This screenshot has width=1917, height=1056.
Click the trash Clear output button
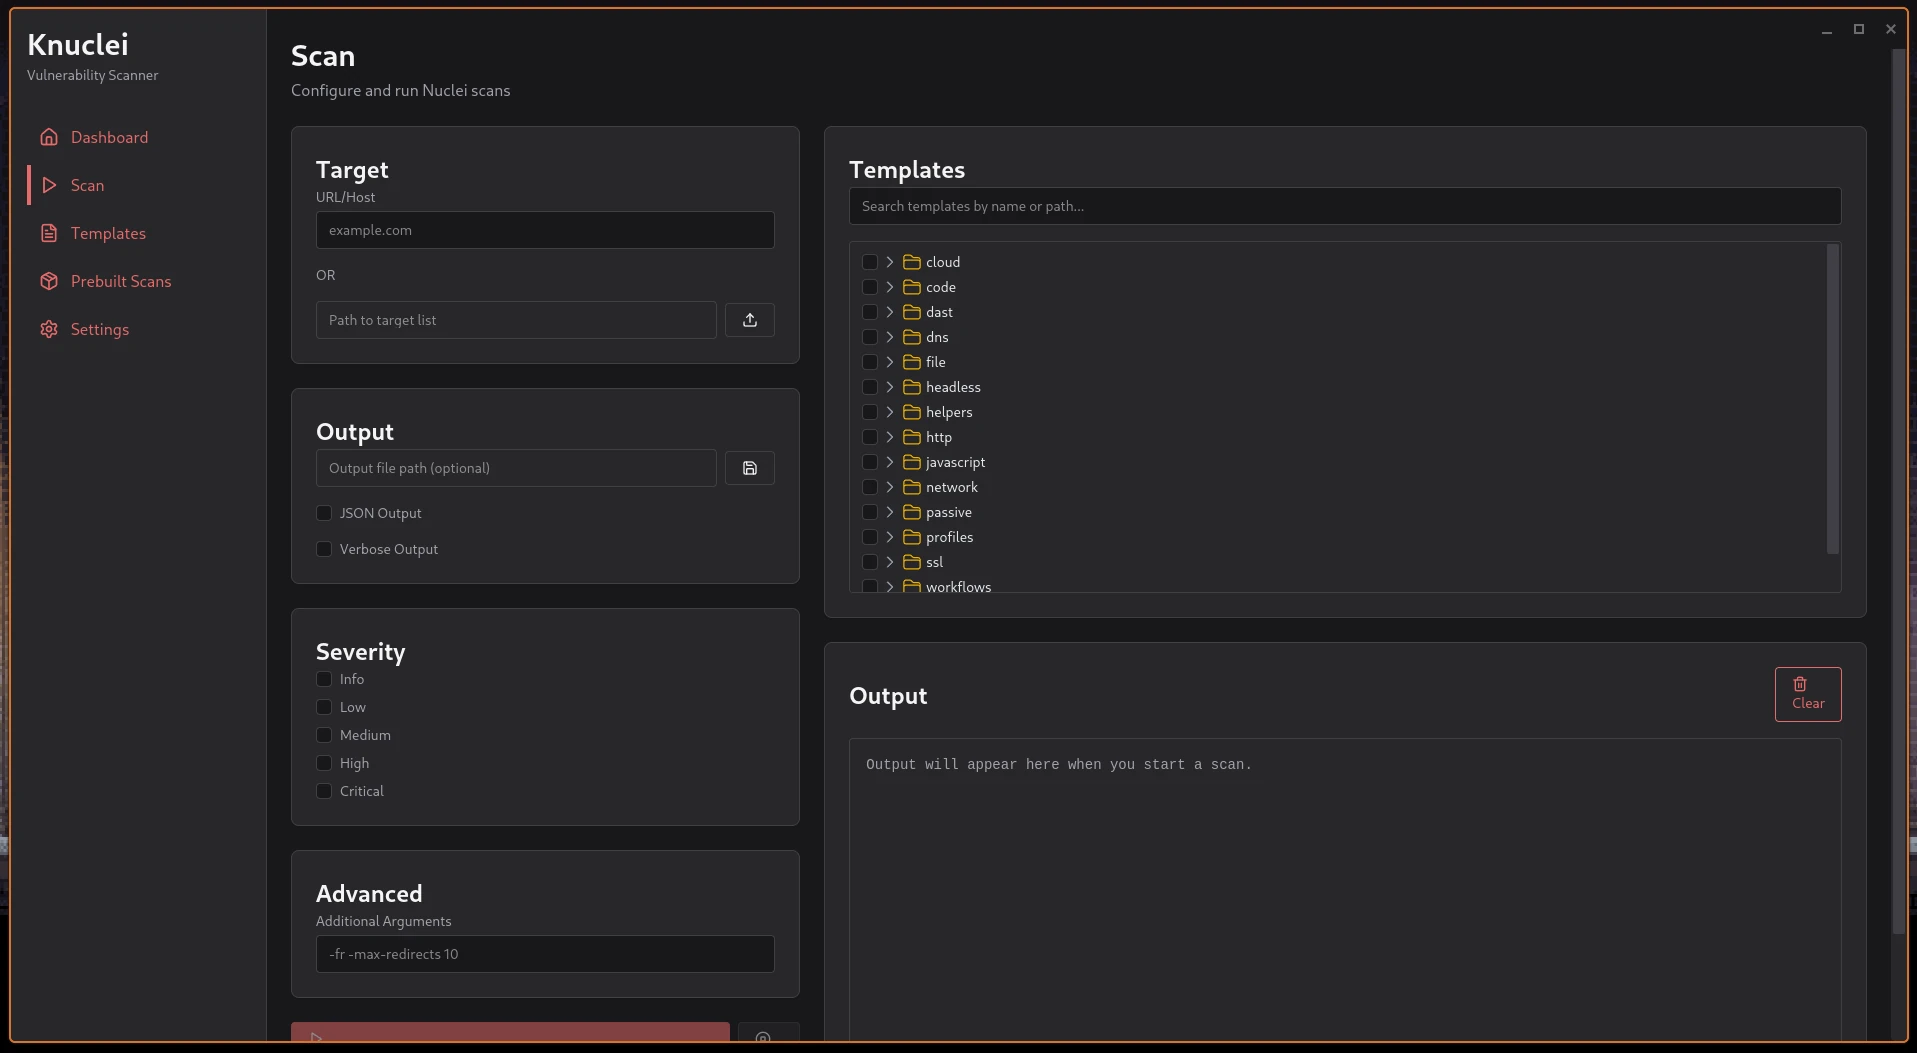(1807, 694)
